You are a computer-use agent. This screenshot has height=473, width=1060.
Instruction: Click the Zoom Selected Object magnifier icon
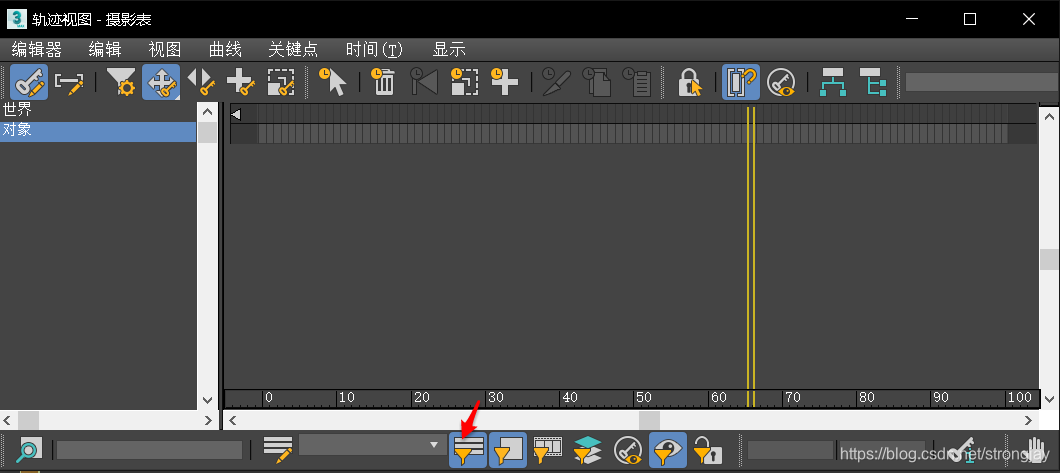tap(28, 450)
